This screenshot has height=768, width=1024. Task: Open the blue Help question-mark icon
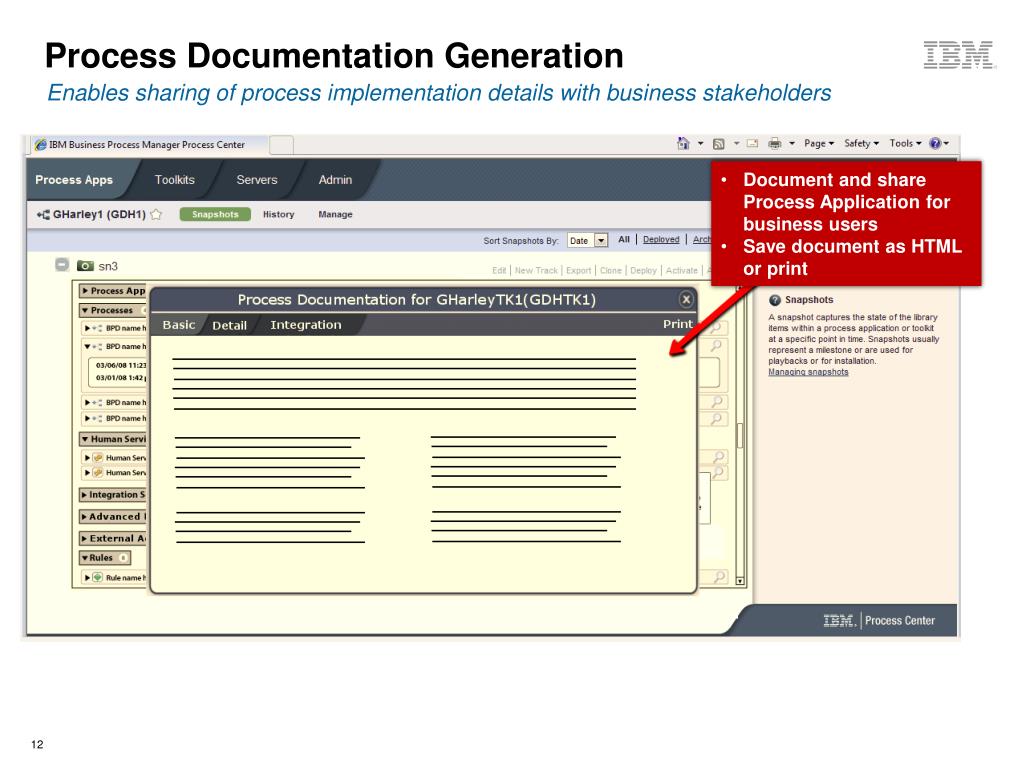[935, 144]
